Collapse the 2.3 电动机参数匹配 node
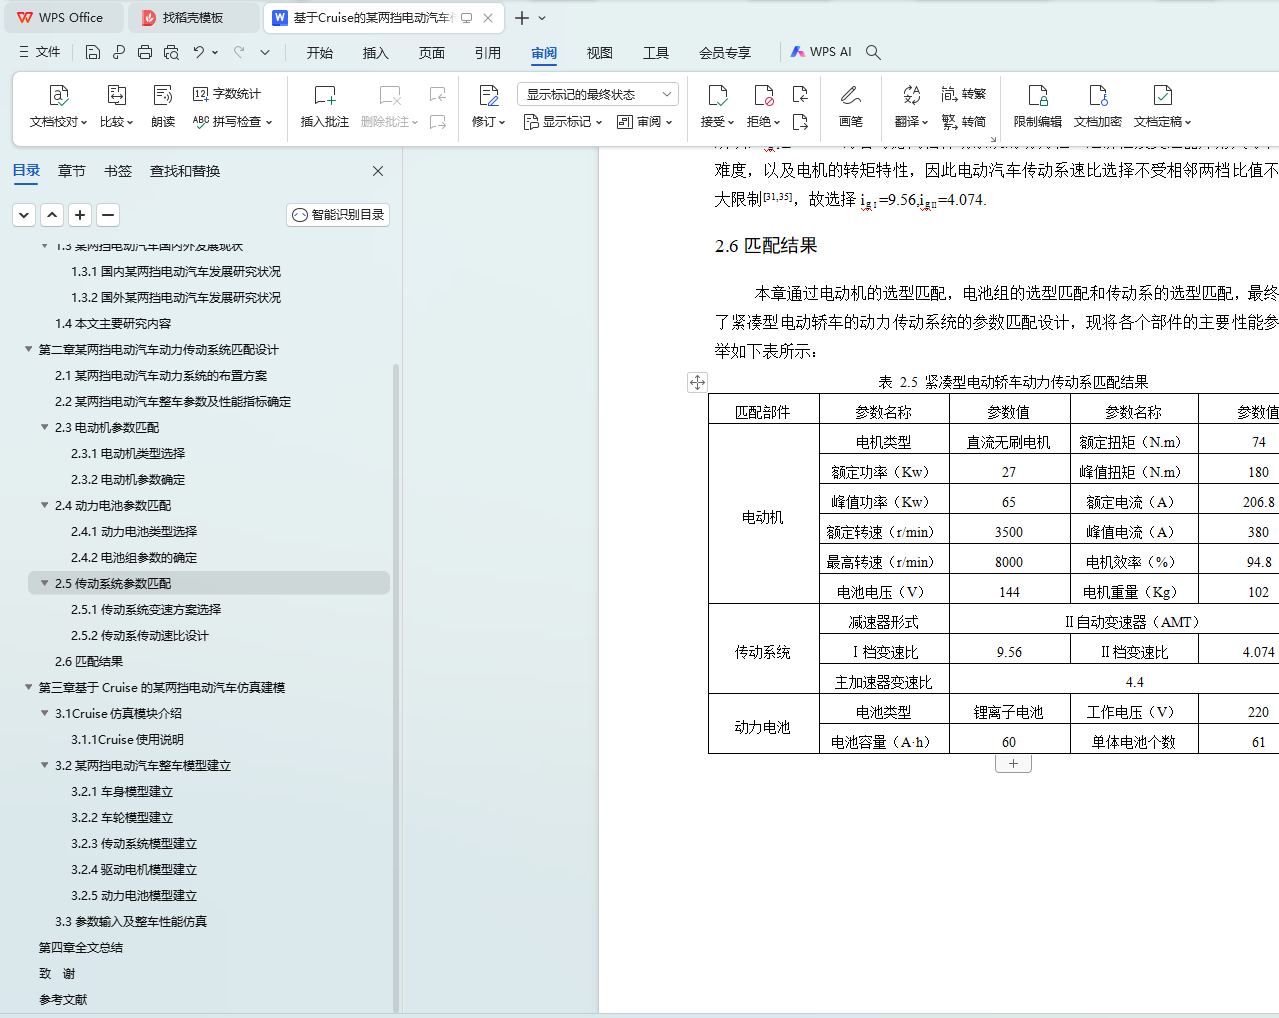 point(44,428)
